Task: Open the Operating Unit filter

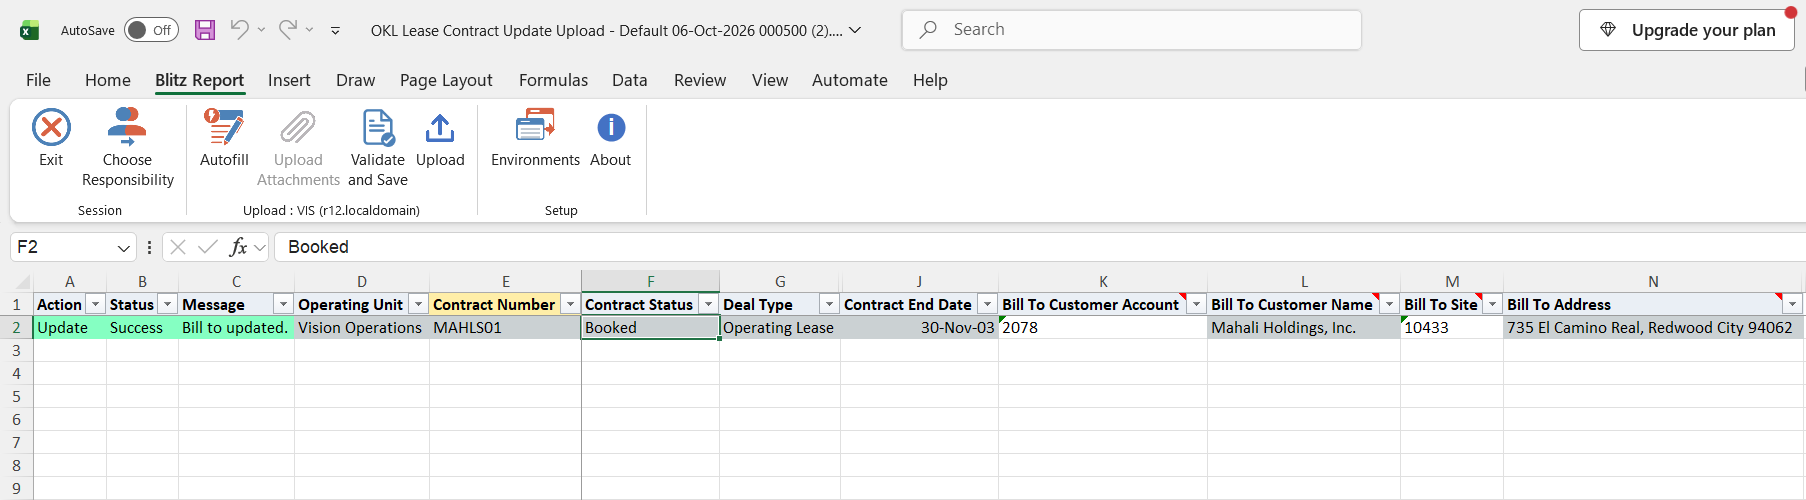Action: tap(419, 304)
